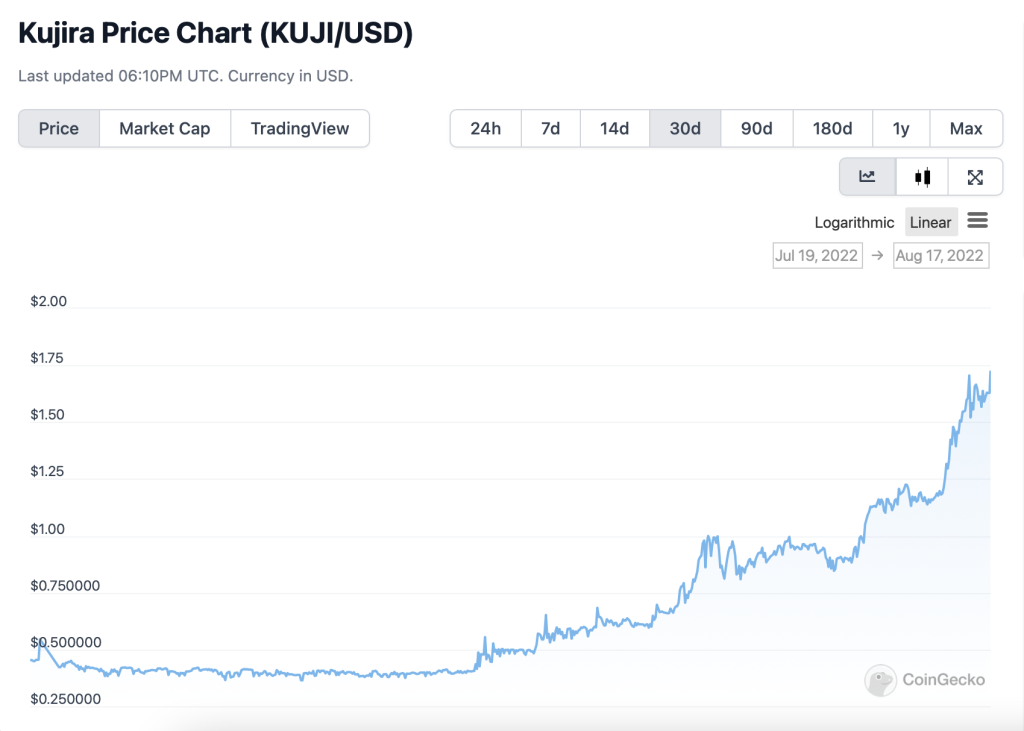Toggle Linear scale
The width and height of the screenshot is (1024, 731).
931,222
